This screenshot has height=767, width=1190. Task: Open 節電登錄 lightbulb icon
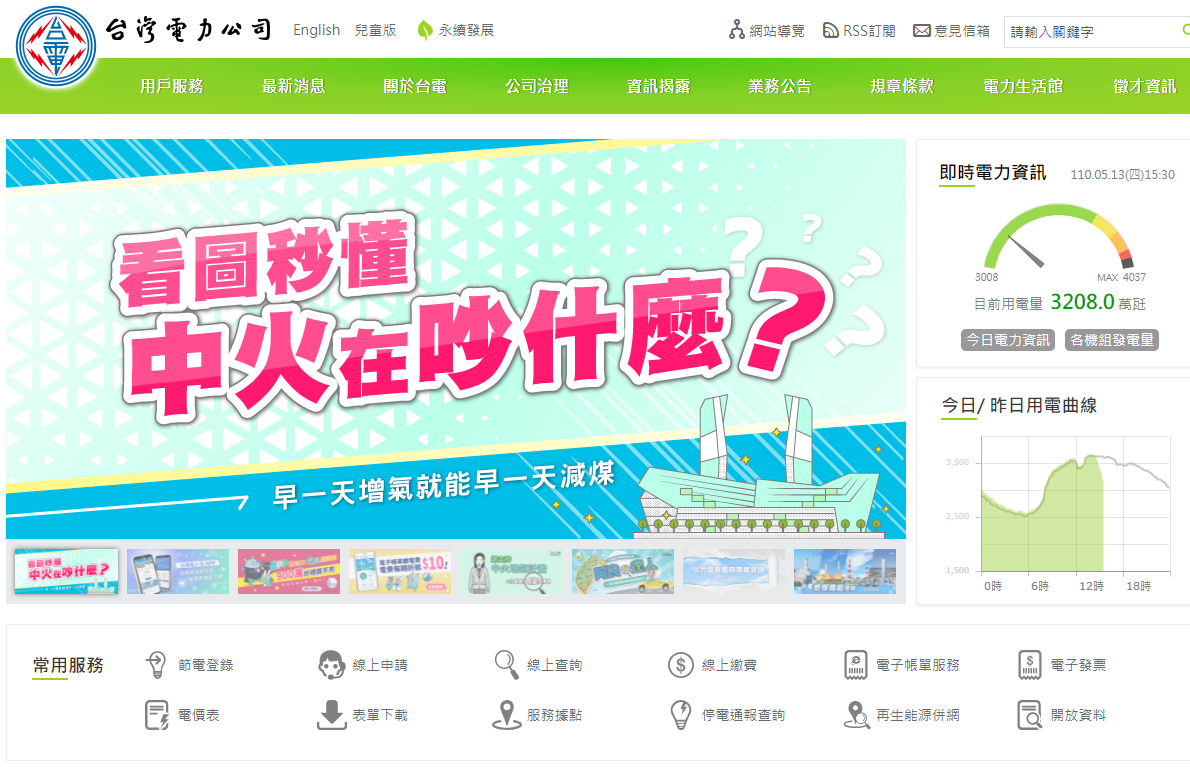click(x=156, y=665)
